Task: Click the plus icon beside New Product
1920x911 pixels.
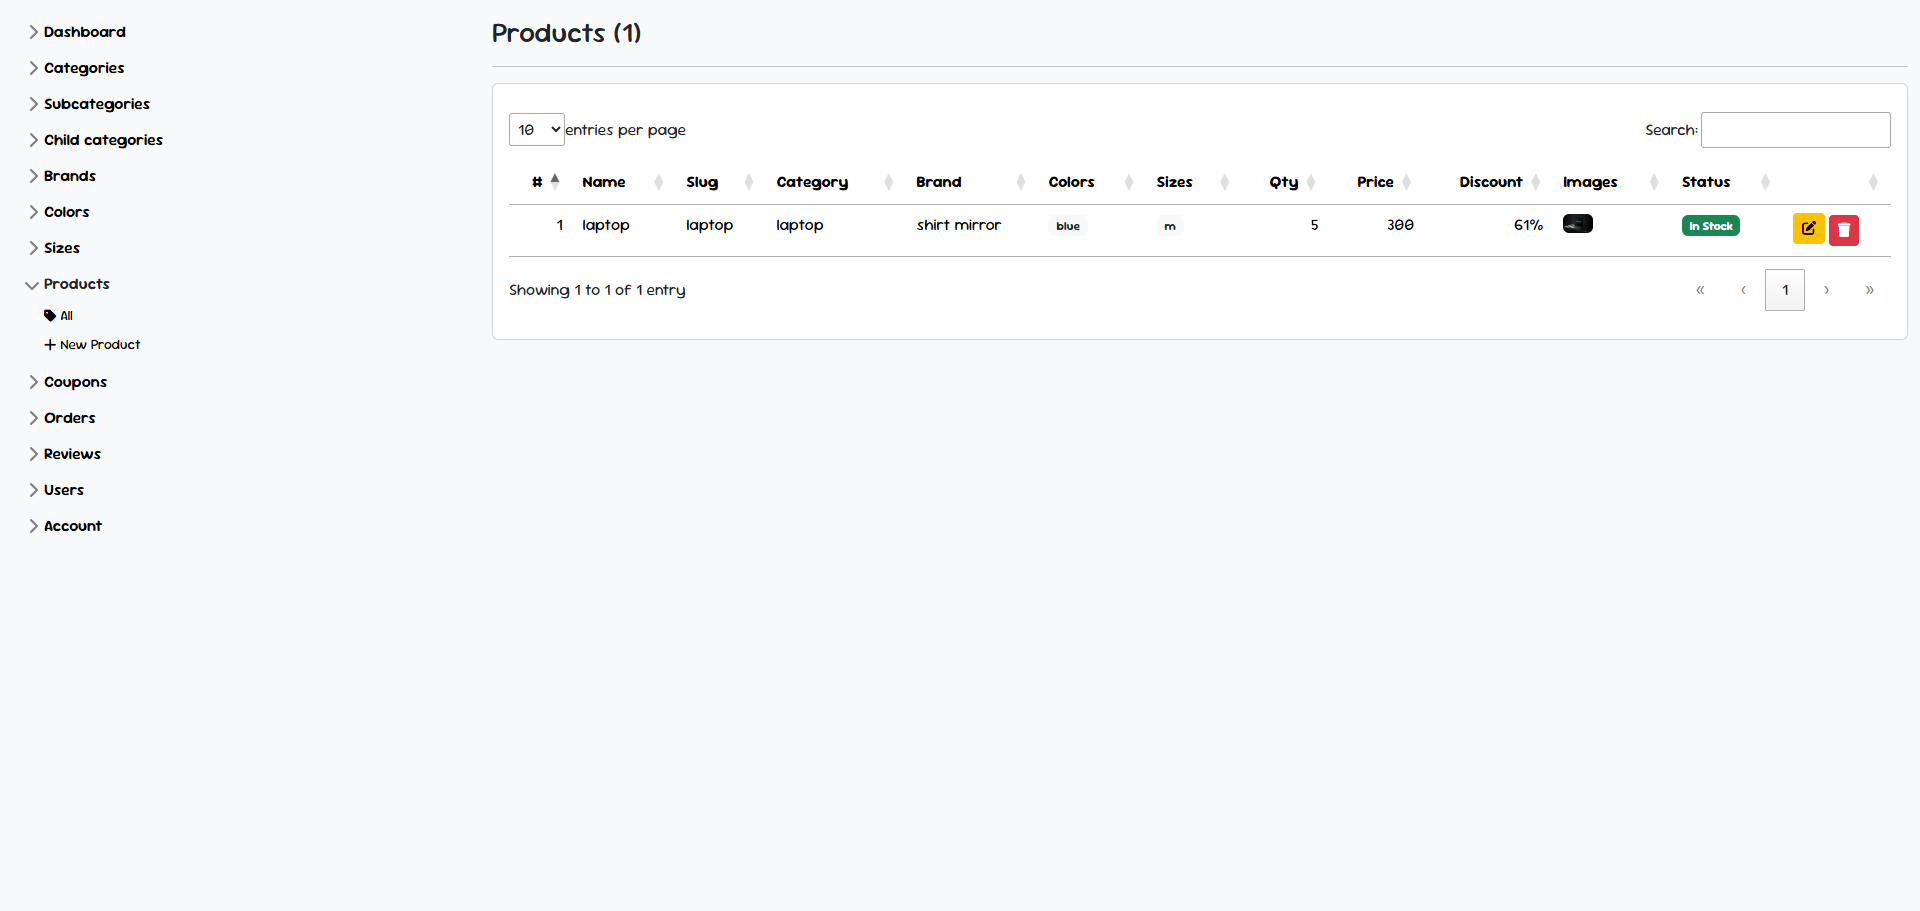Action: [50, 345]
